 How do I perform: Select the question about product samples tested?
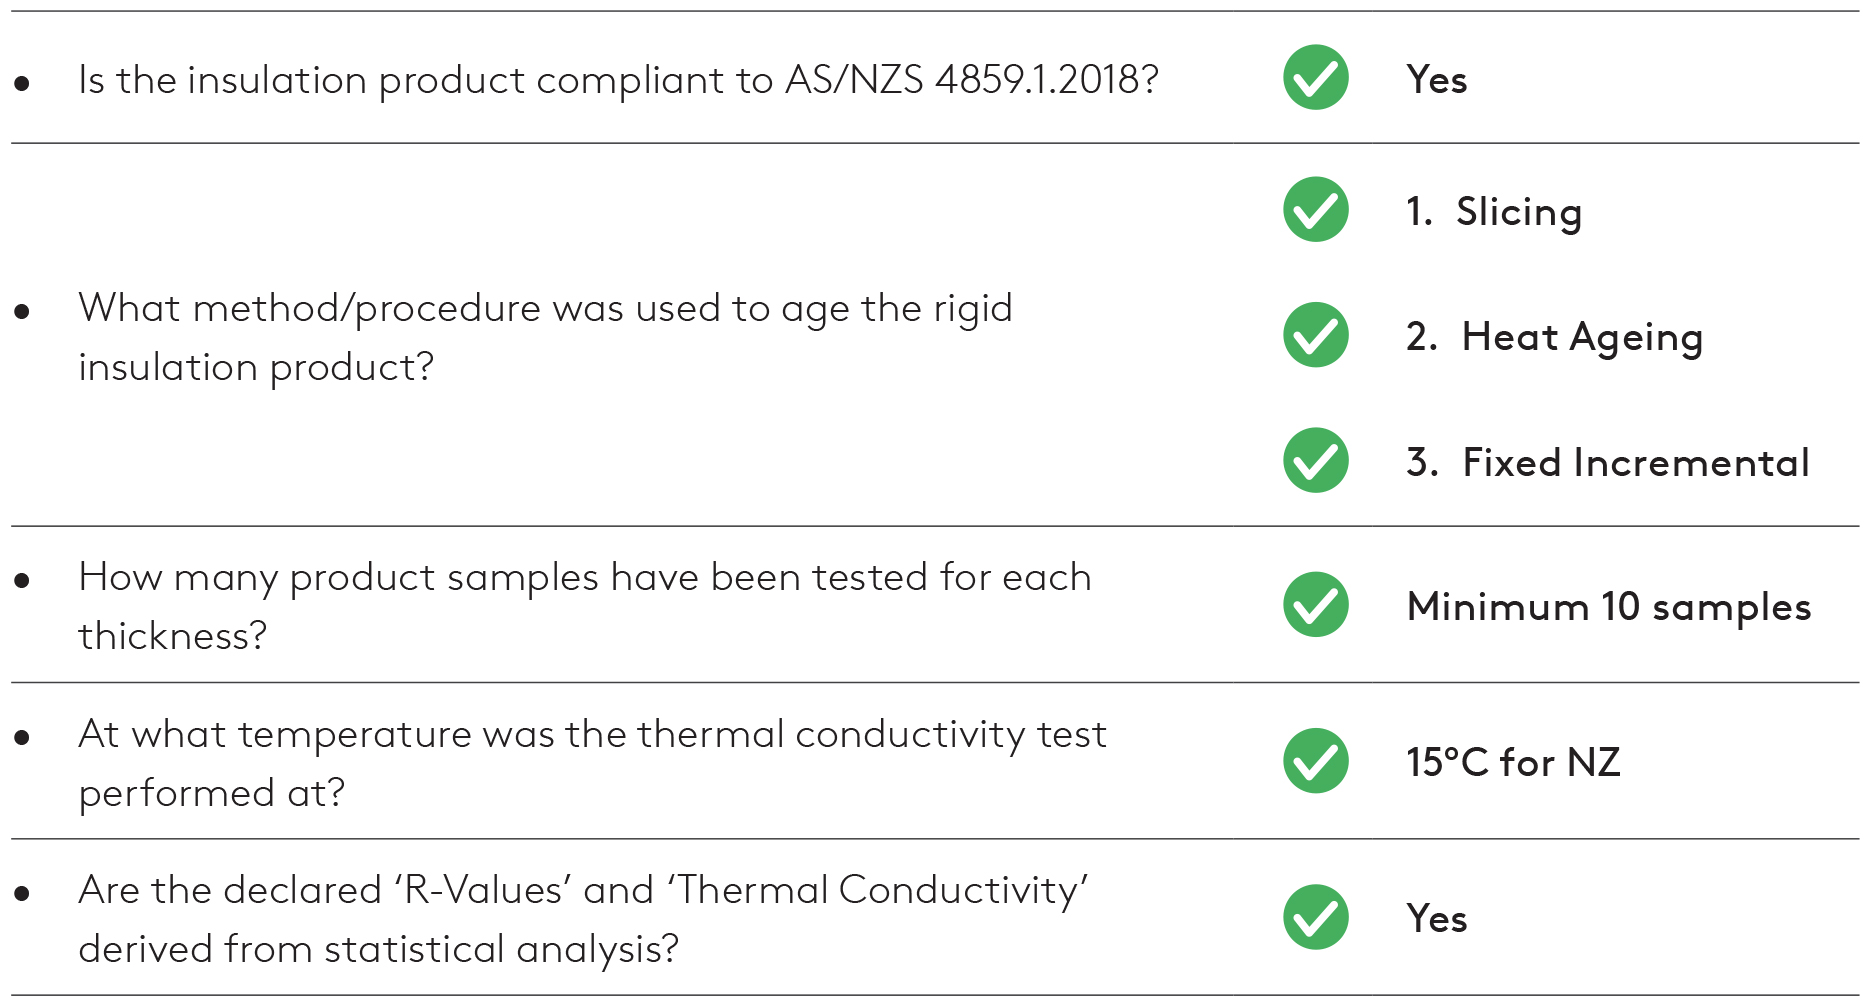coord(585,606)
